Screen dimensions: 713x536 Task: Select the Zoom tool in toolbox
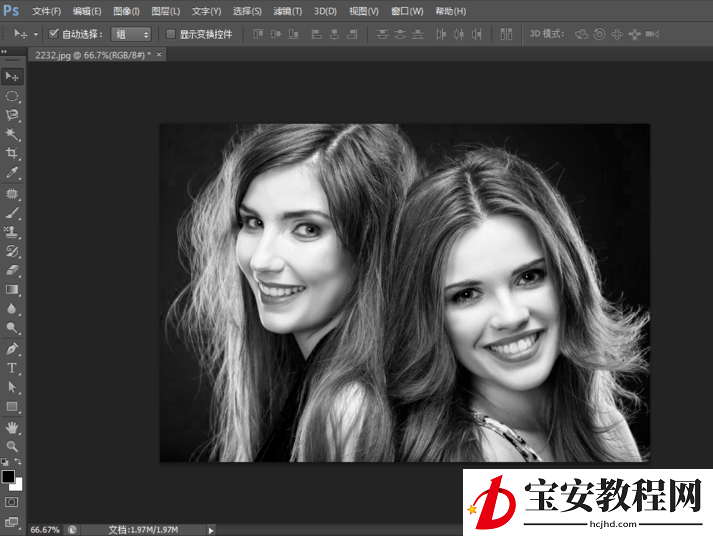click(x=12, y=446)
